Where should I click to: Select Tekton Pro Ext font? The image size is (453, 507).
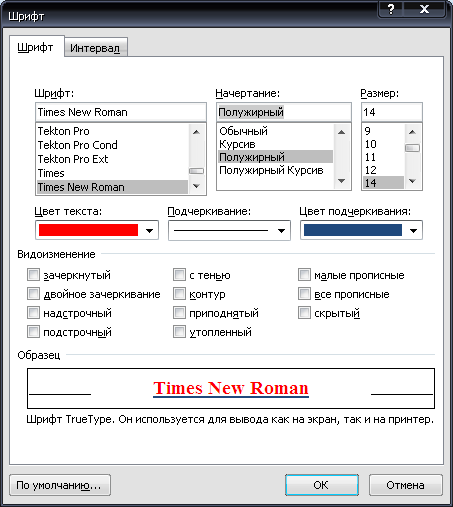(x=112, y=159)
